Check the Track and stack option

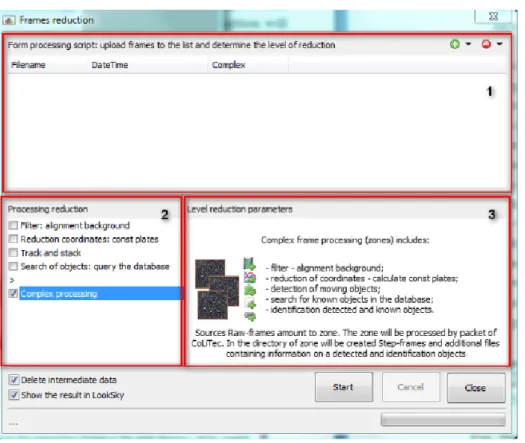(x=13, y=252)
